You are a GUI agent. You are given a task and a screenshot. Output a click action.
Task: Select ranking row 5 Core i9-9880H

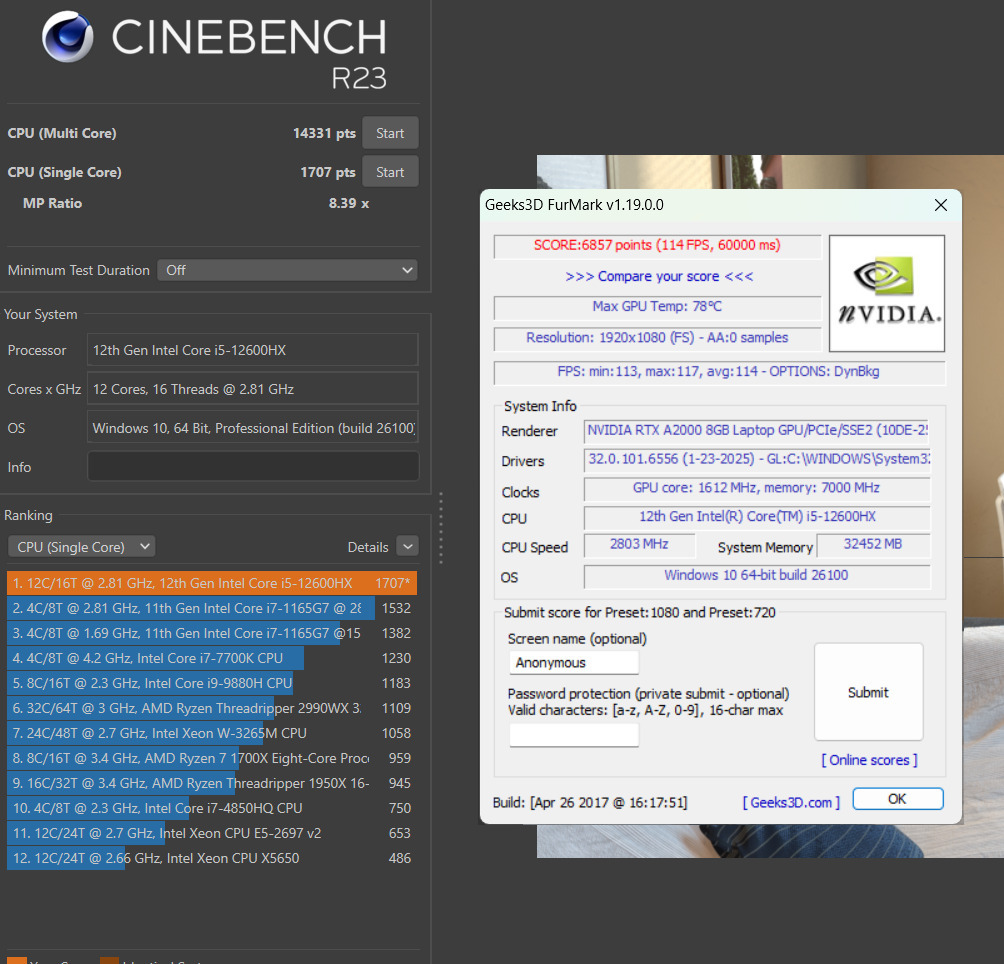pyautogui.click(x=212, y=683)
